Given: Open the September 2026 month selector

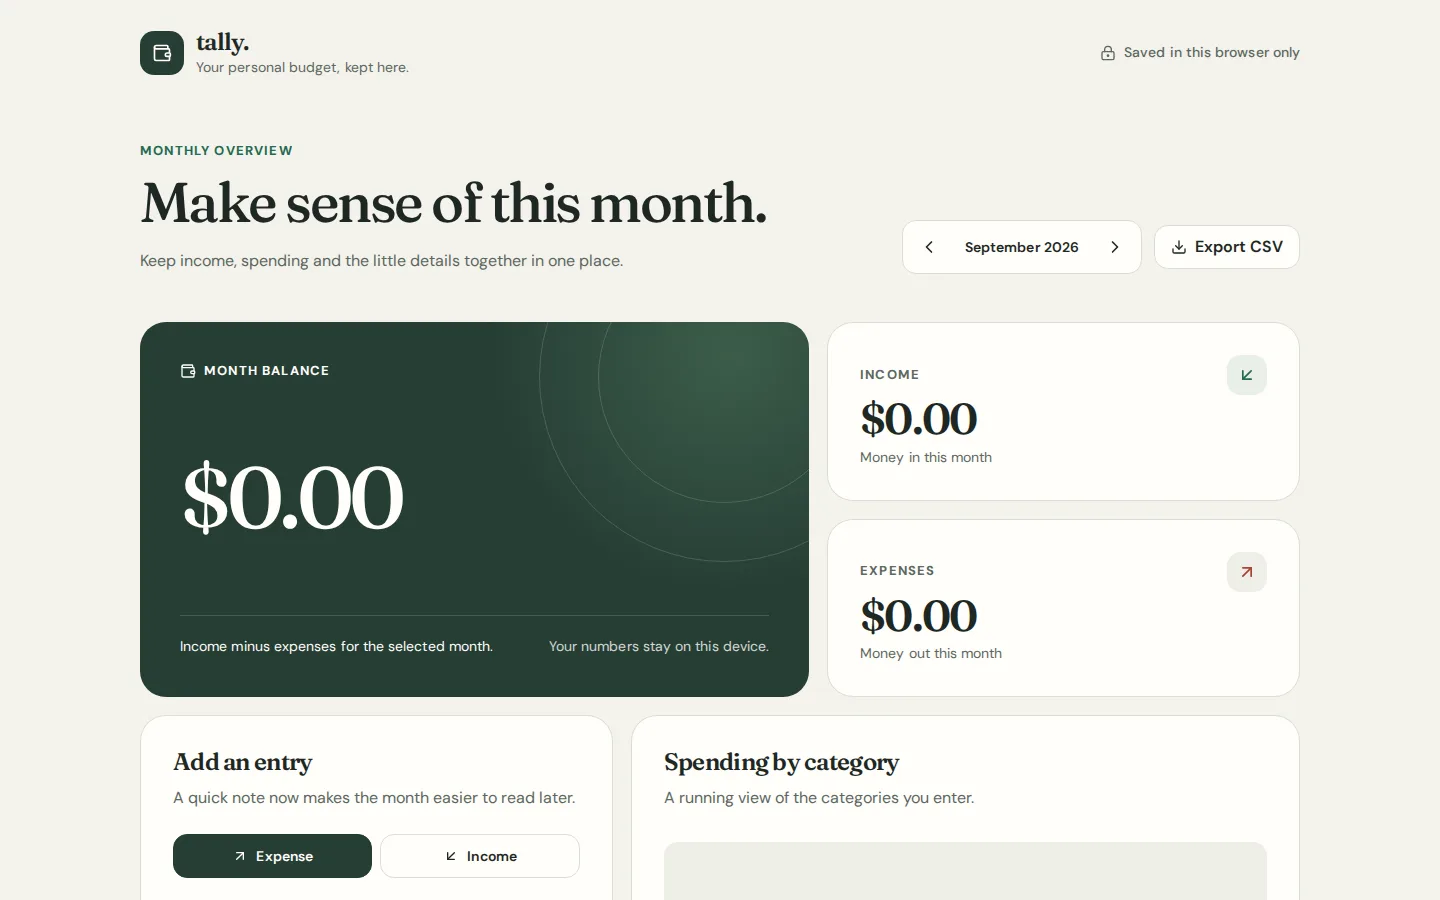Looking at the screenshot, I should [x=1021, y=247].
